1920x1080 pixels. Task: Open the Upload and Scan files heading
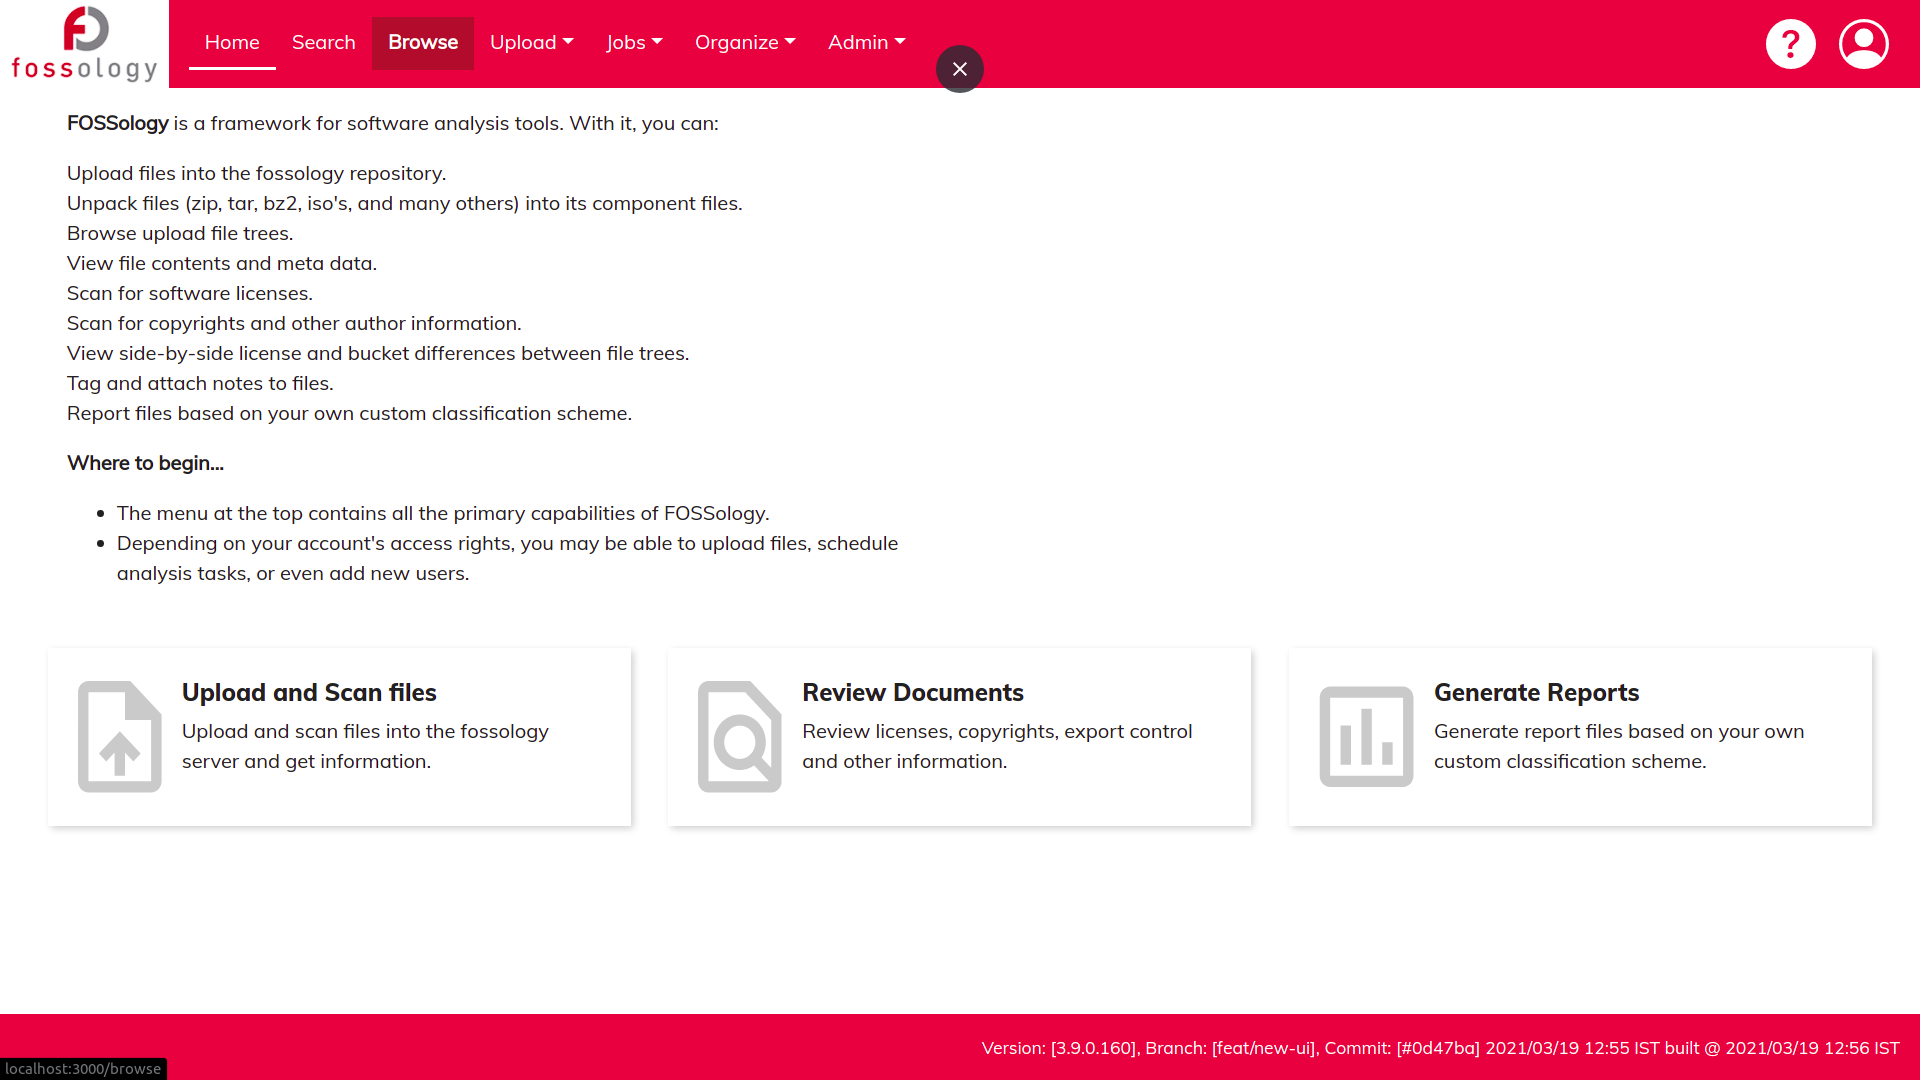(x=309, y=692)
